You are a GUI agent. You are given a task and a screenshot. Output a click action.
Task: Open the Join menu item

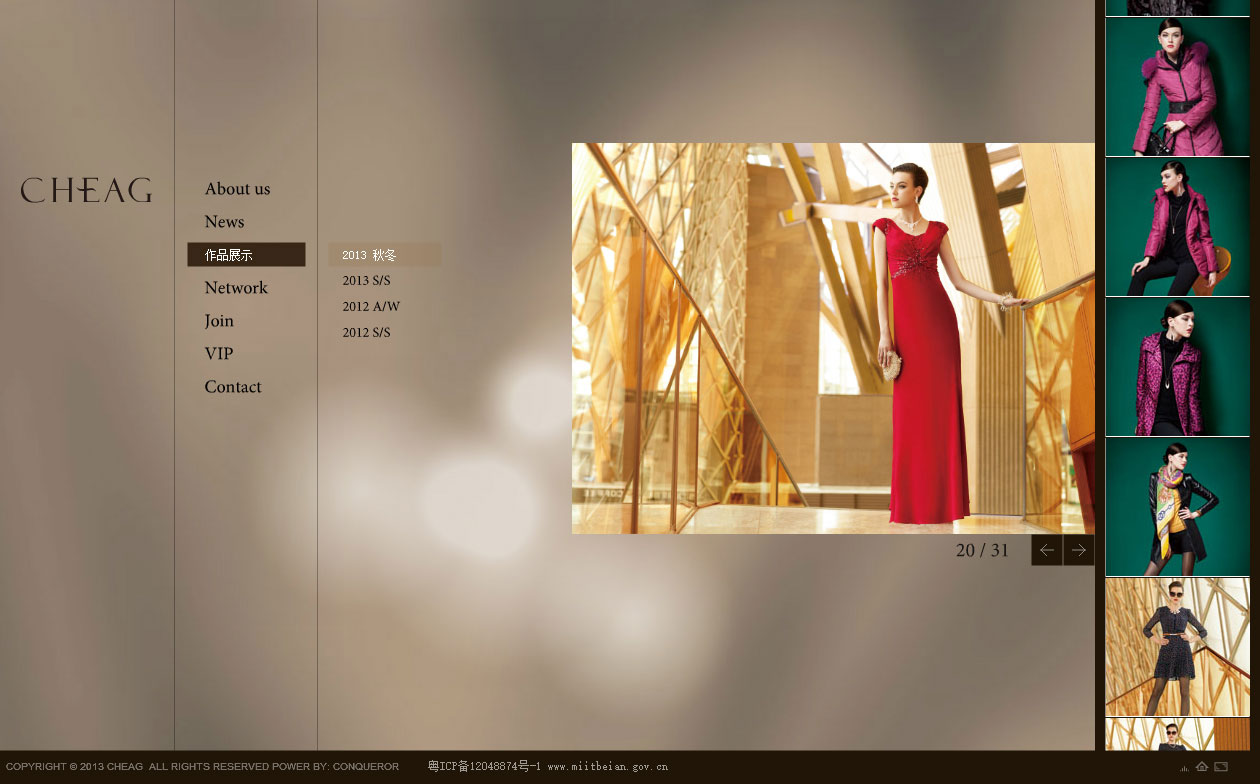pos(219,321)
